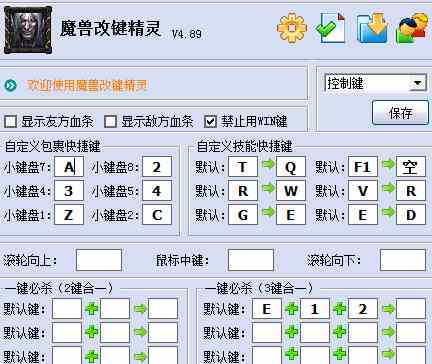Click the remapped skill key field W
The width and height of the screenshot is (432, 364).
291,191
